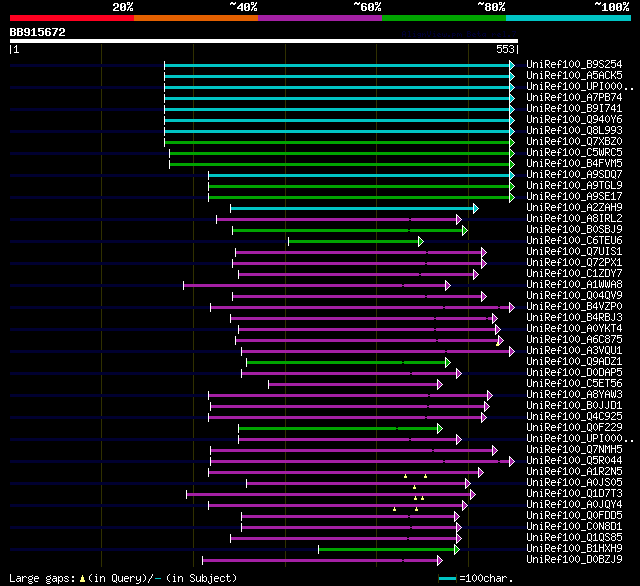This screenshot has height=586, width=640.
Task: Open hit UniRef100_Q9ADZ1
Action: [574, 362]
